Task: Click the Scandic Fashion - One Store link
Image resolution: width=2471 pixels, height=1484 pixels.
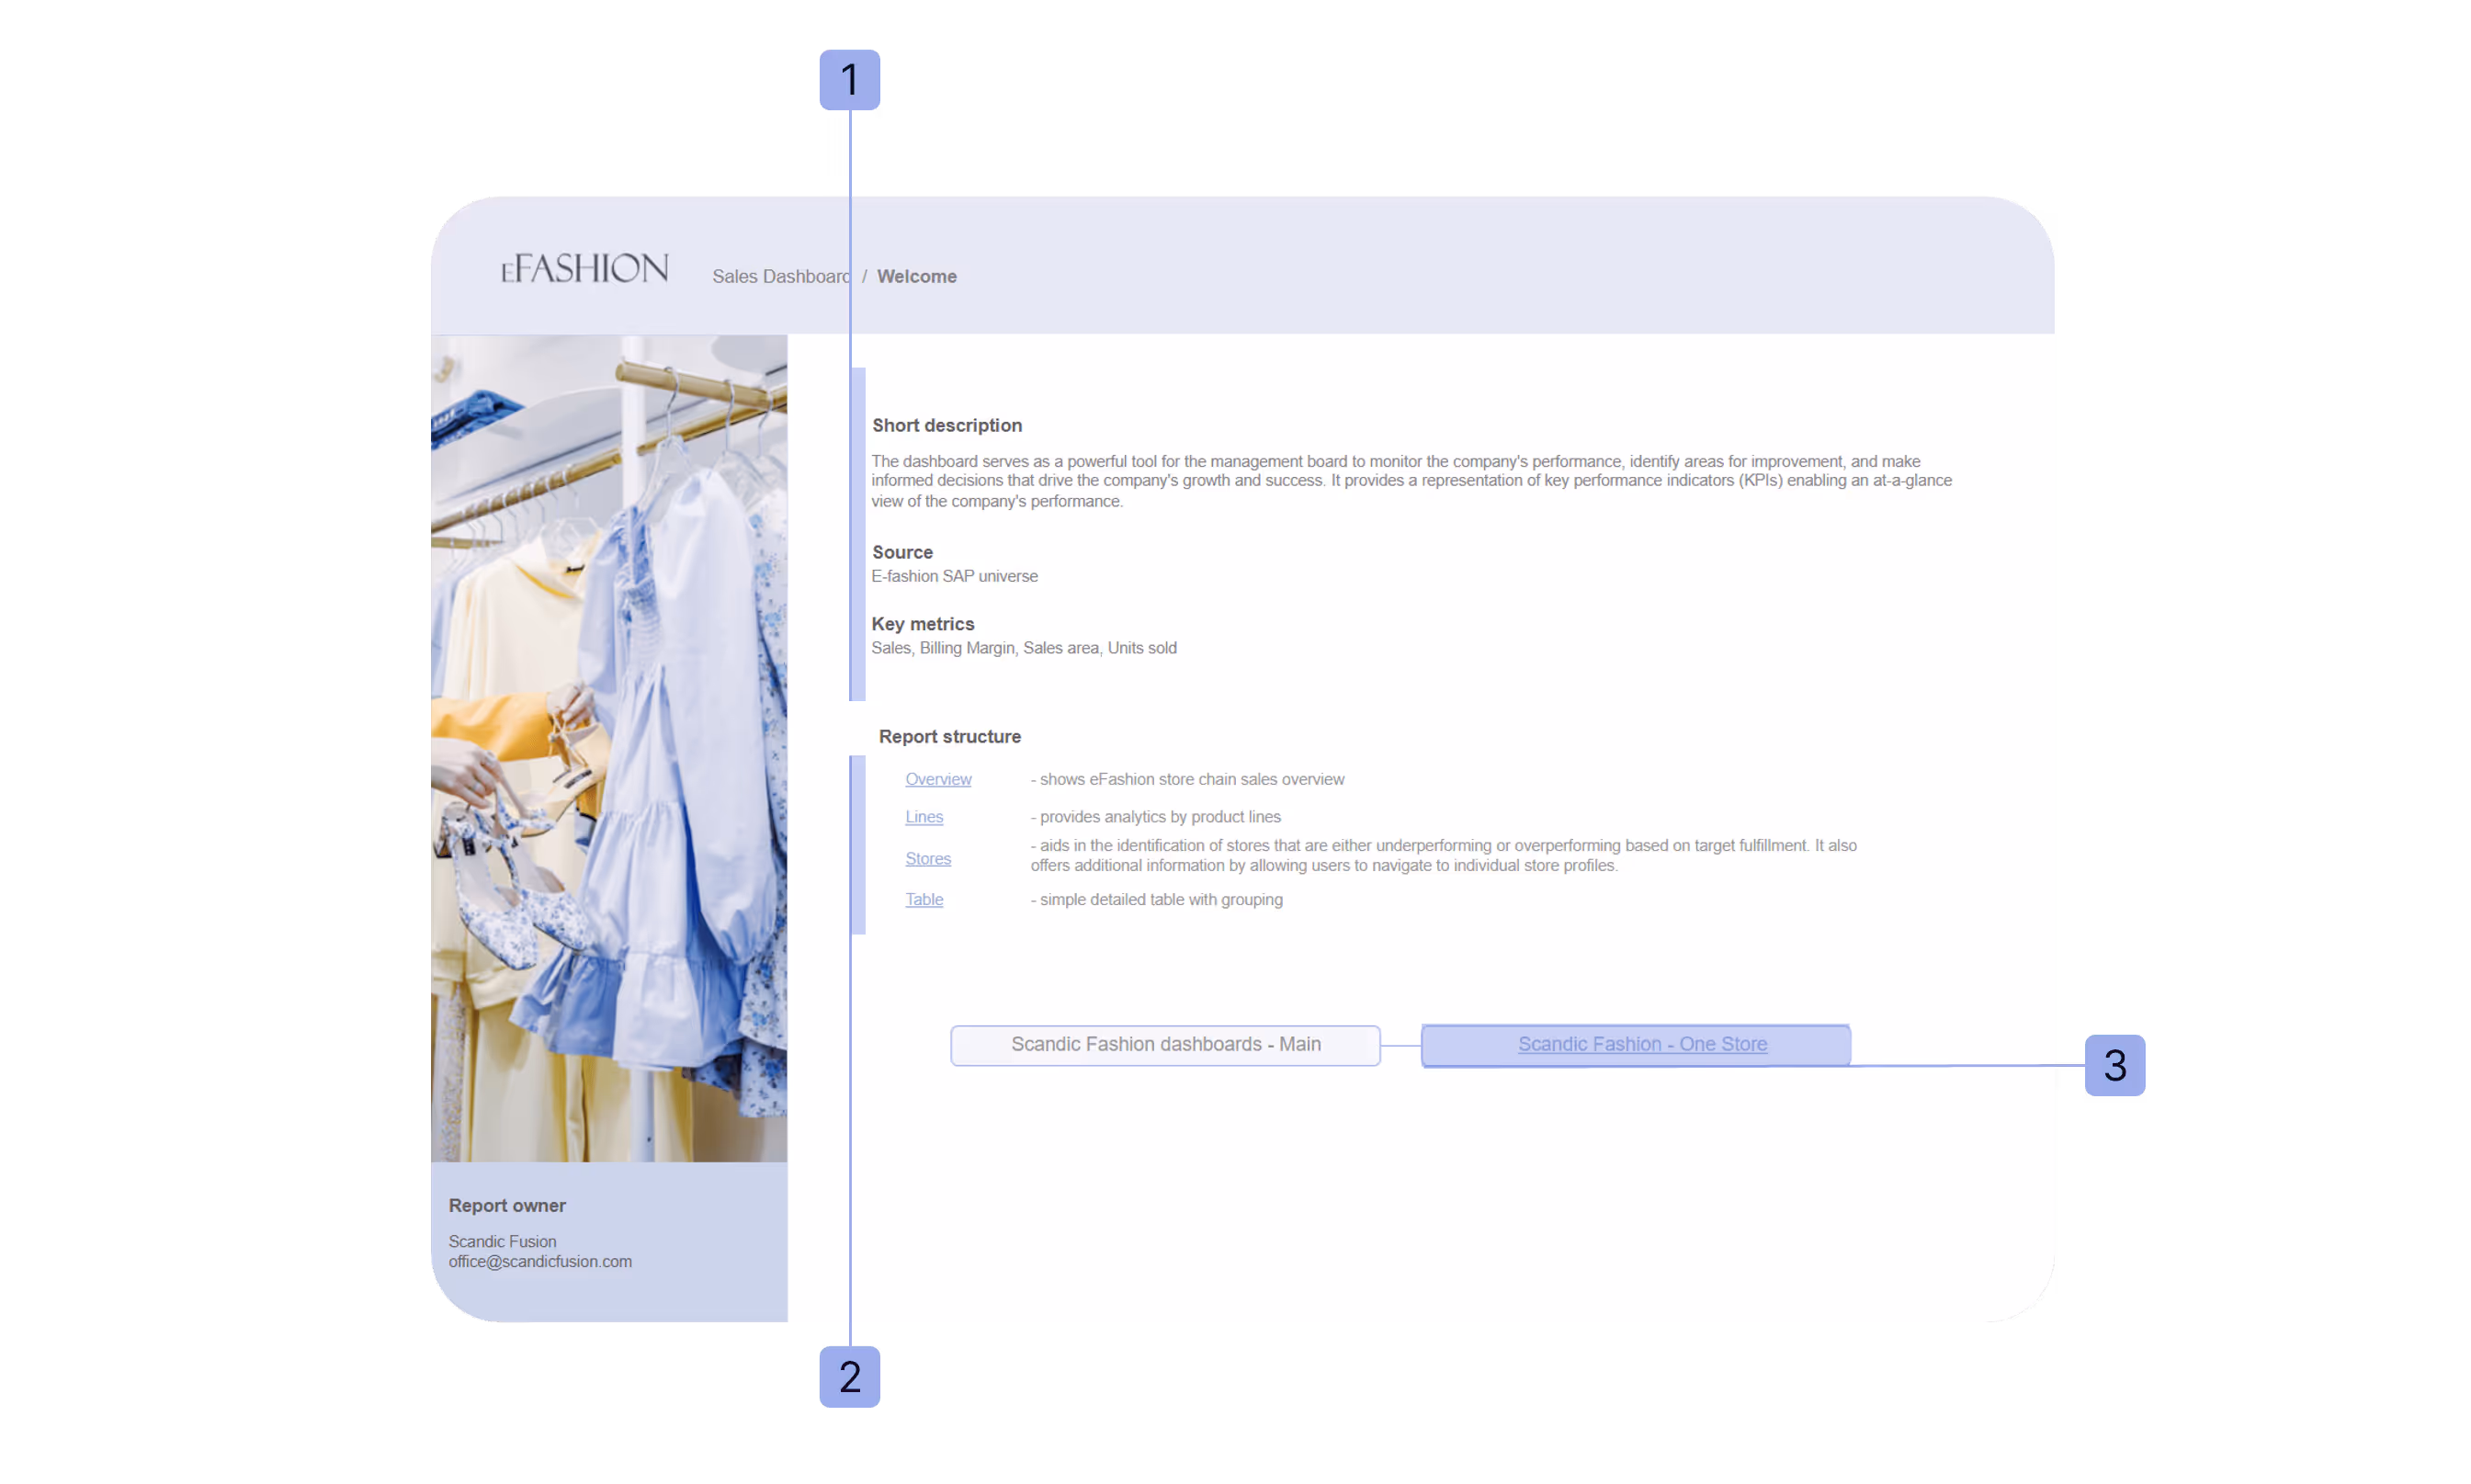Action: pyautogui.click(x=1641, y=1044)
